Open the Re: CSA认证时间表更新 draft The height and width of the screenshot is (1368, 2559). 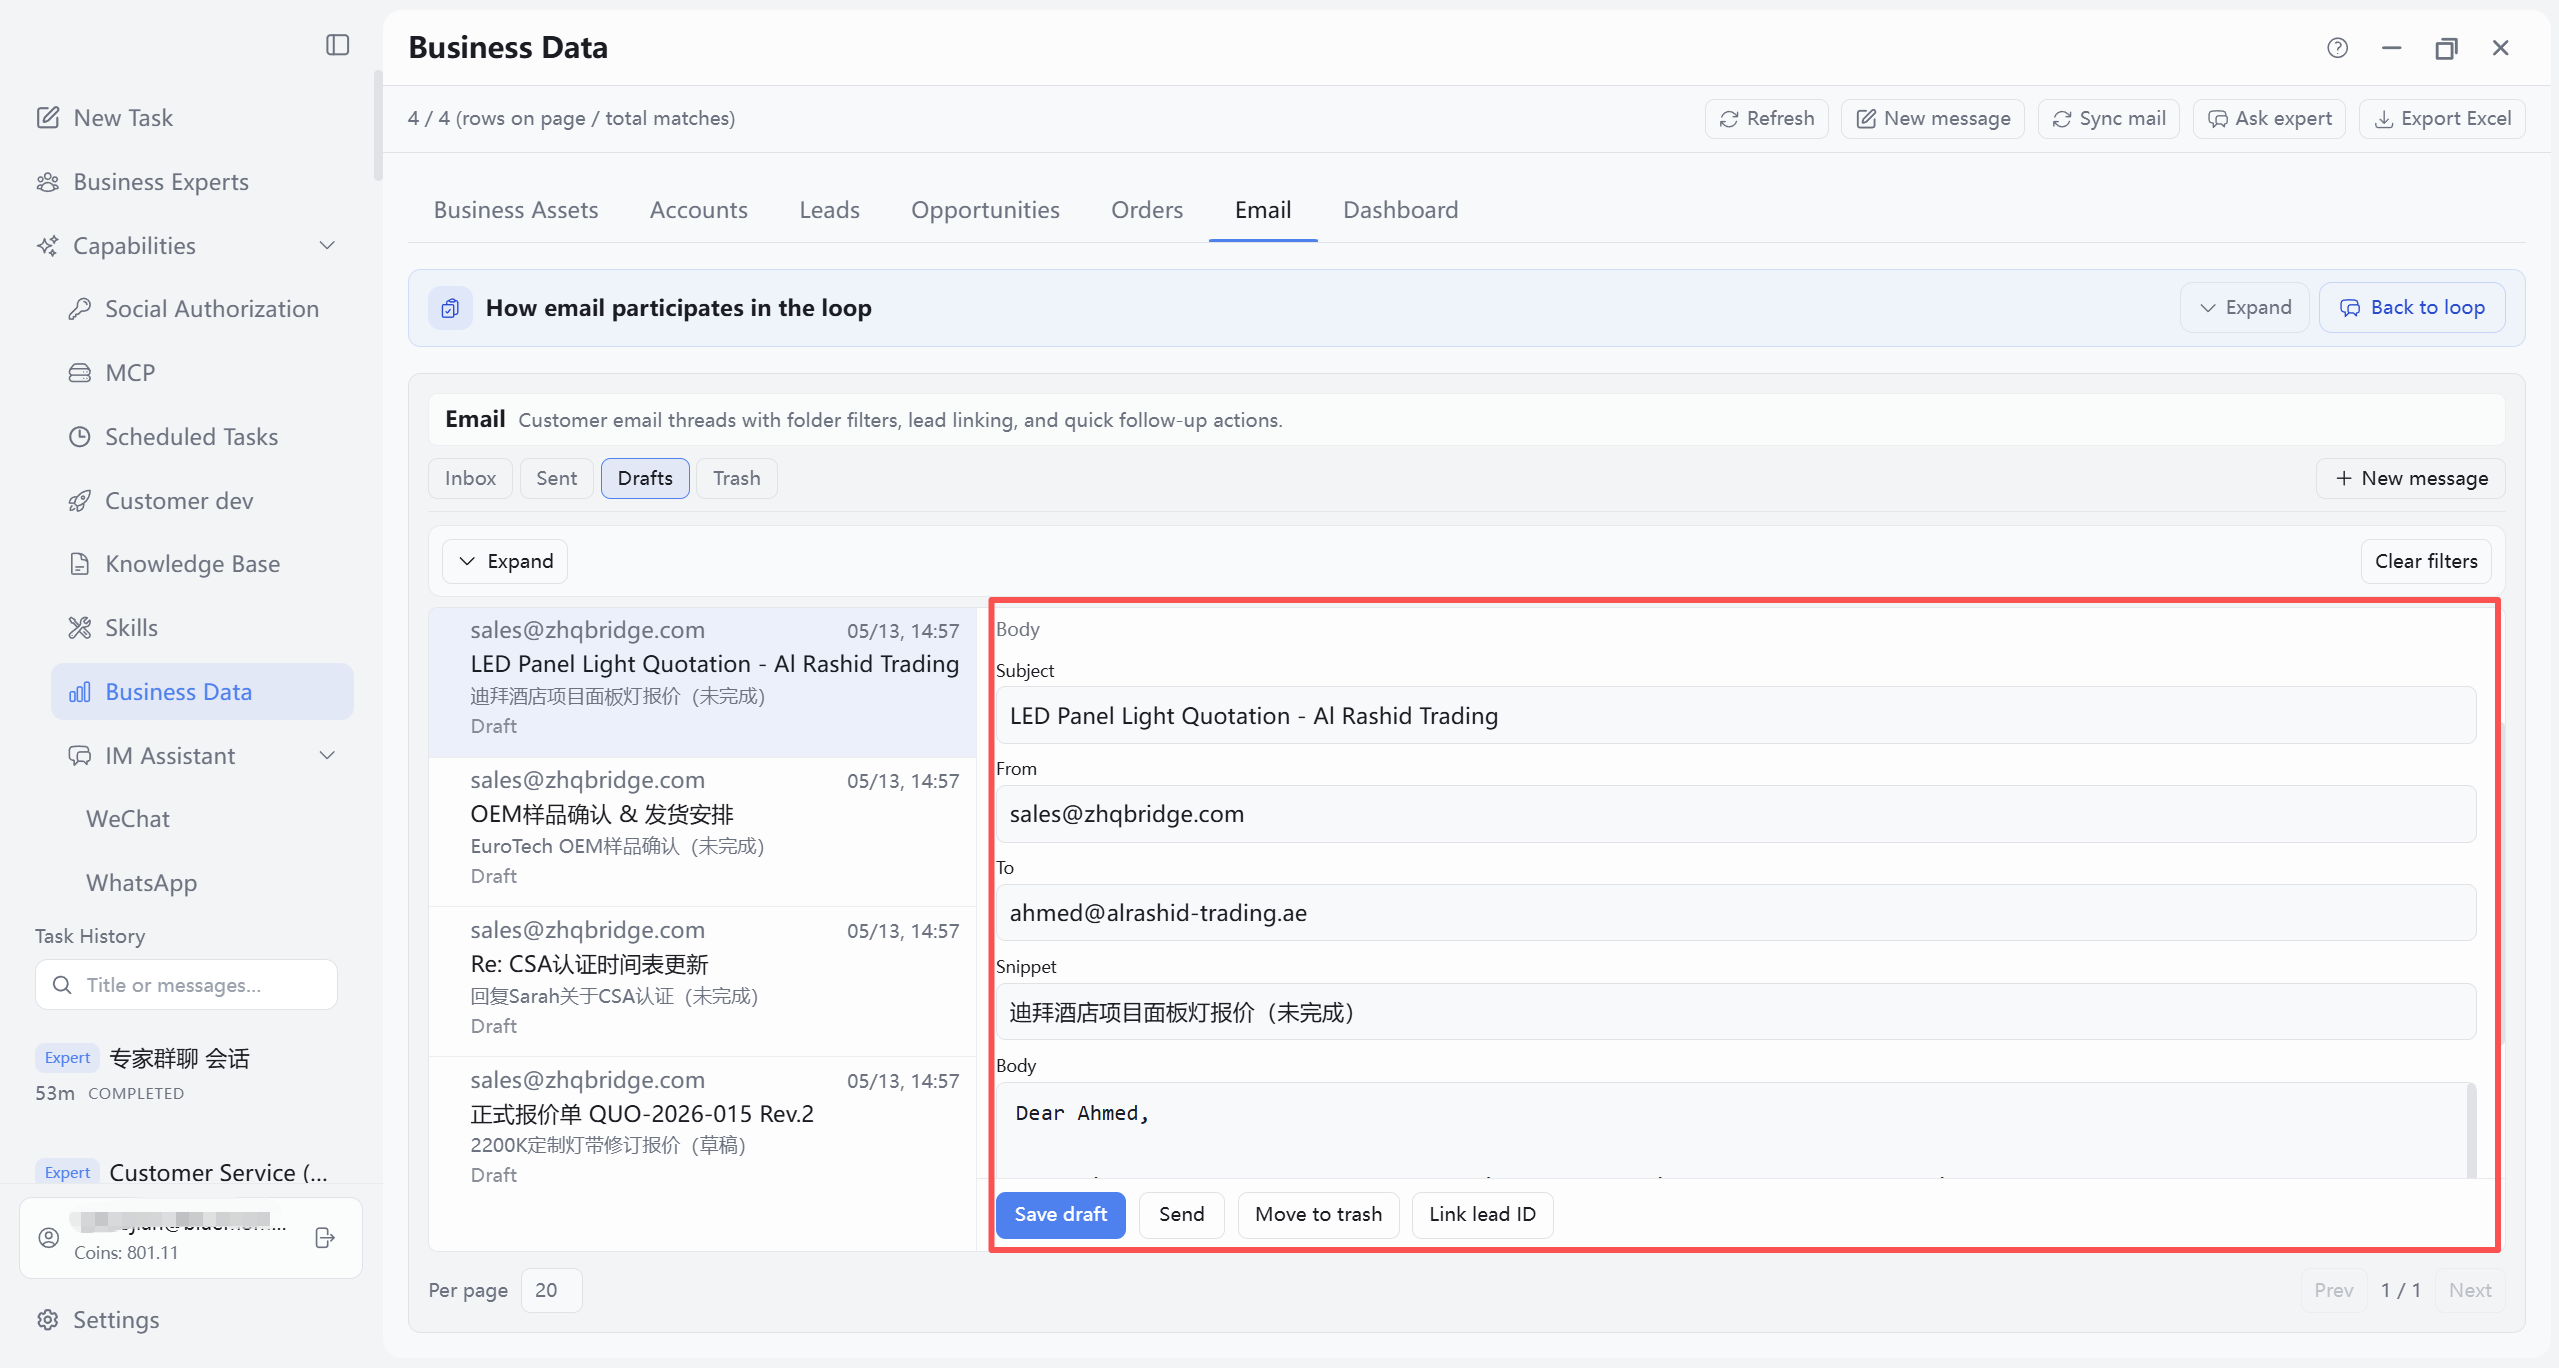[703, 982]
